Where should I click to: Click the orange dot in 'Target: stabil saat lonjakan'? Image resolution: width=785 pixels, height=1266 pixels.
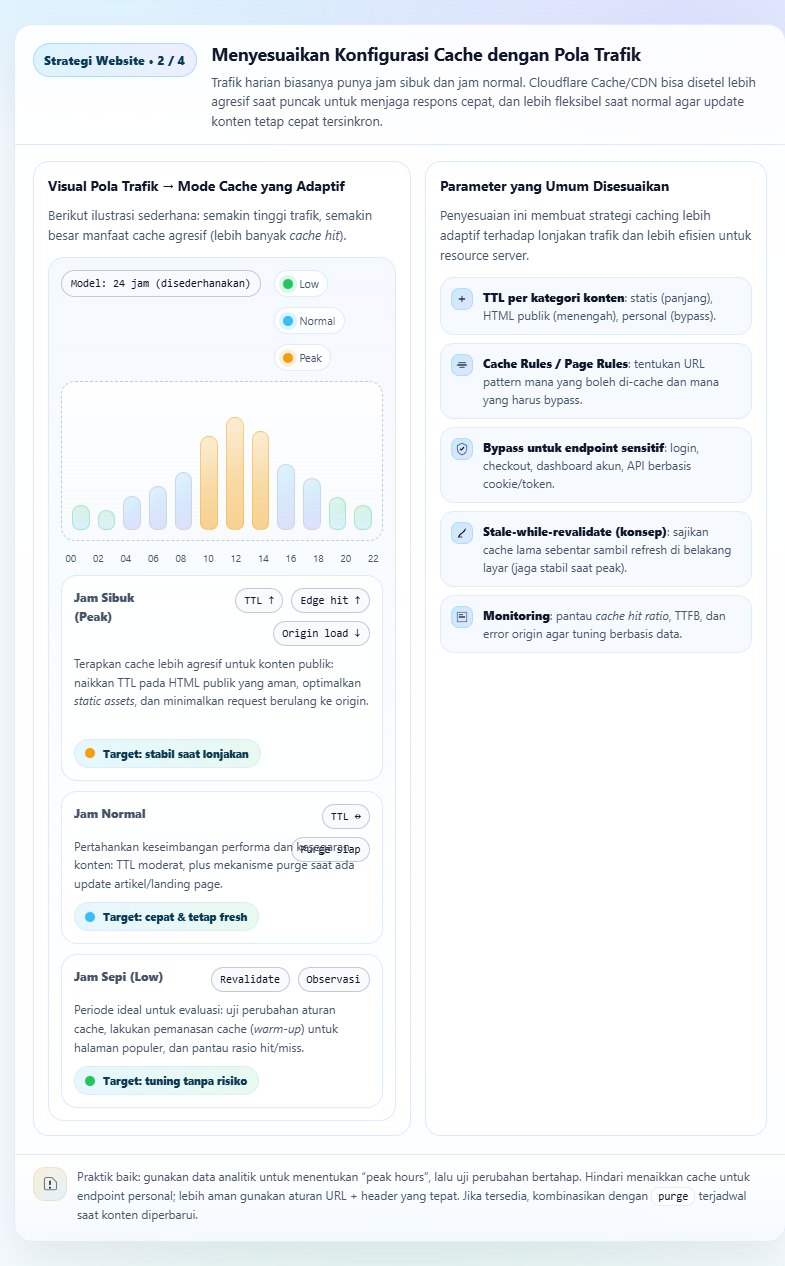click(90, 753)
